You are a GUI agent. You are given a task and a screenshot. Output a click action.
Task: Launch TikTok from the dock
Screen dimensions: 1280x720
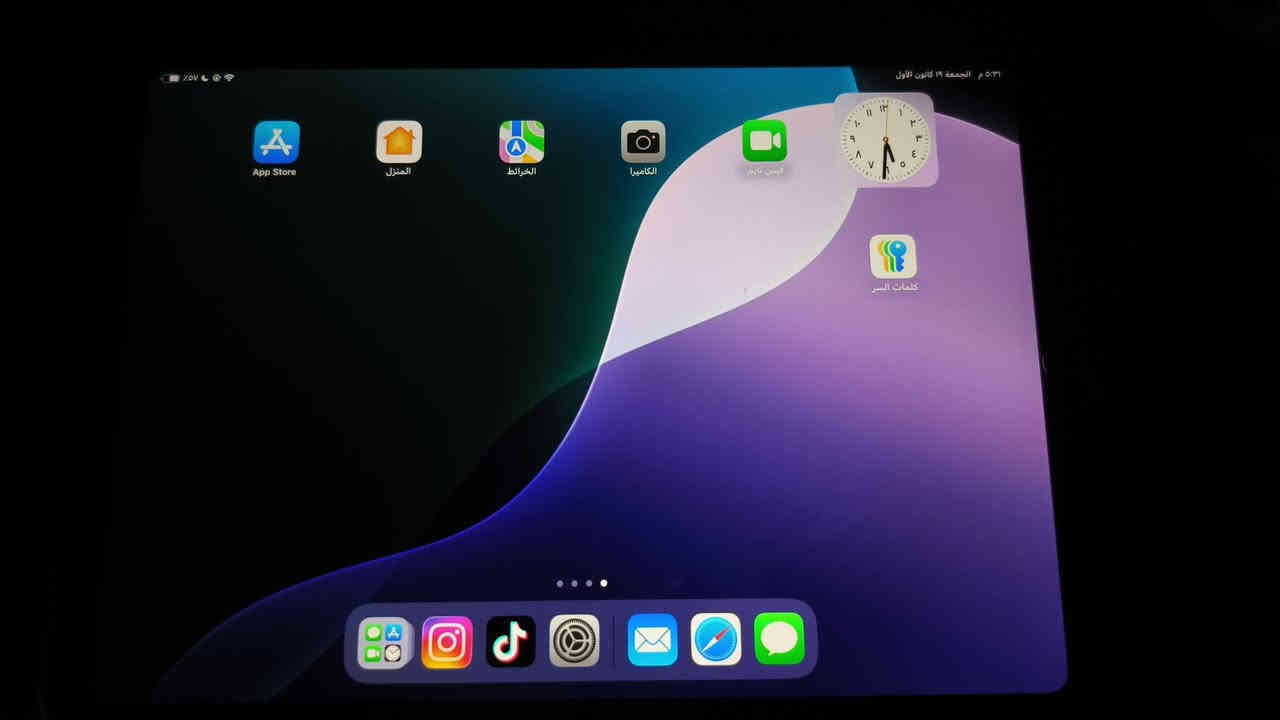[510, 641]
